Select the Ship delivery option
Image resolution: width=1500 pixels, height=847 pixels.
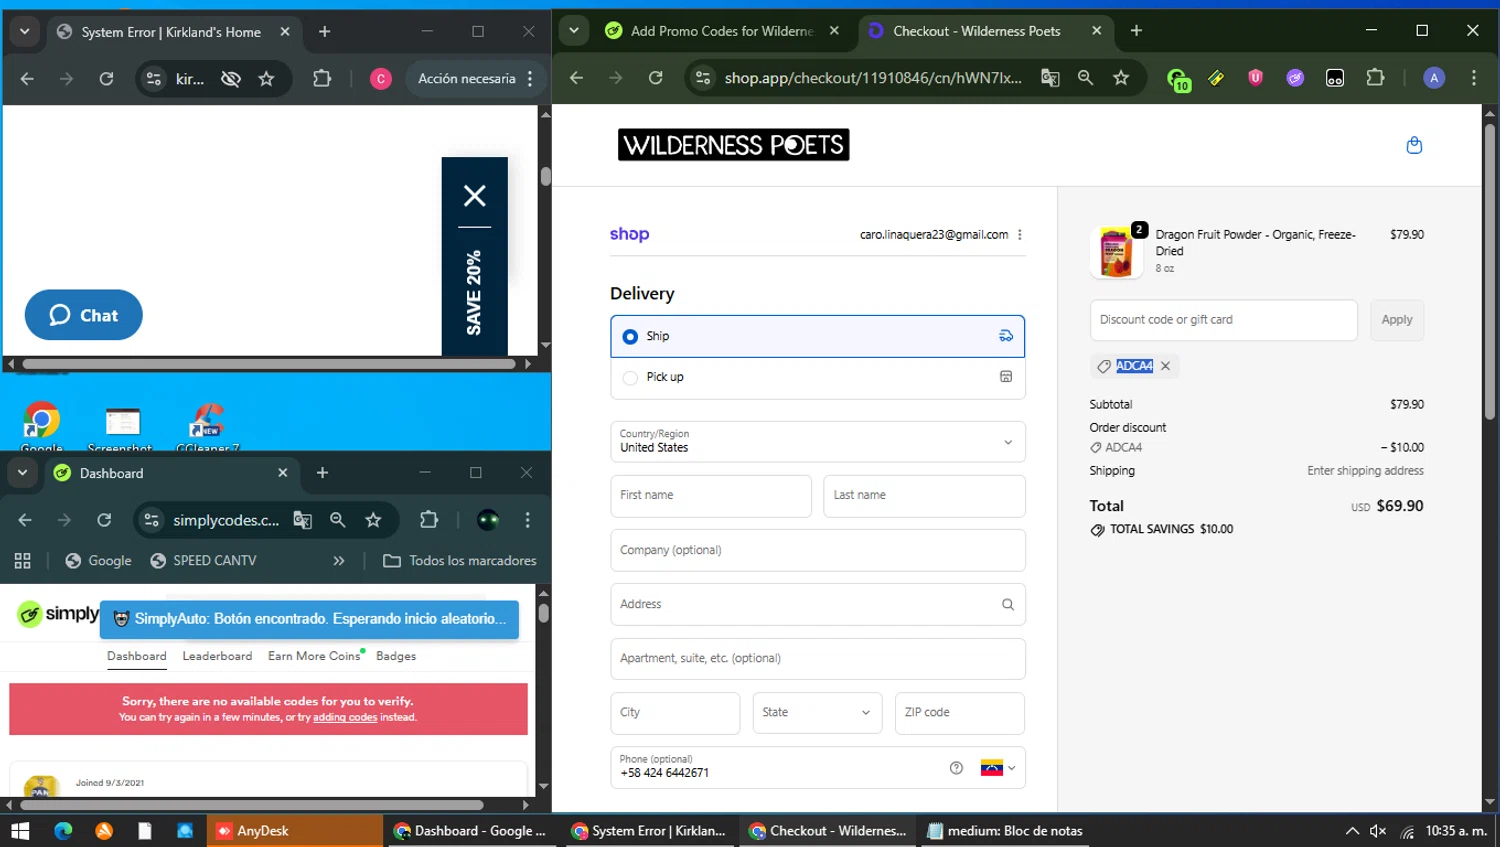[x=818, y=337]
